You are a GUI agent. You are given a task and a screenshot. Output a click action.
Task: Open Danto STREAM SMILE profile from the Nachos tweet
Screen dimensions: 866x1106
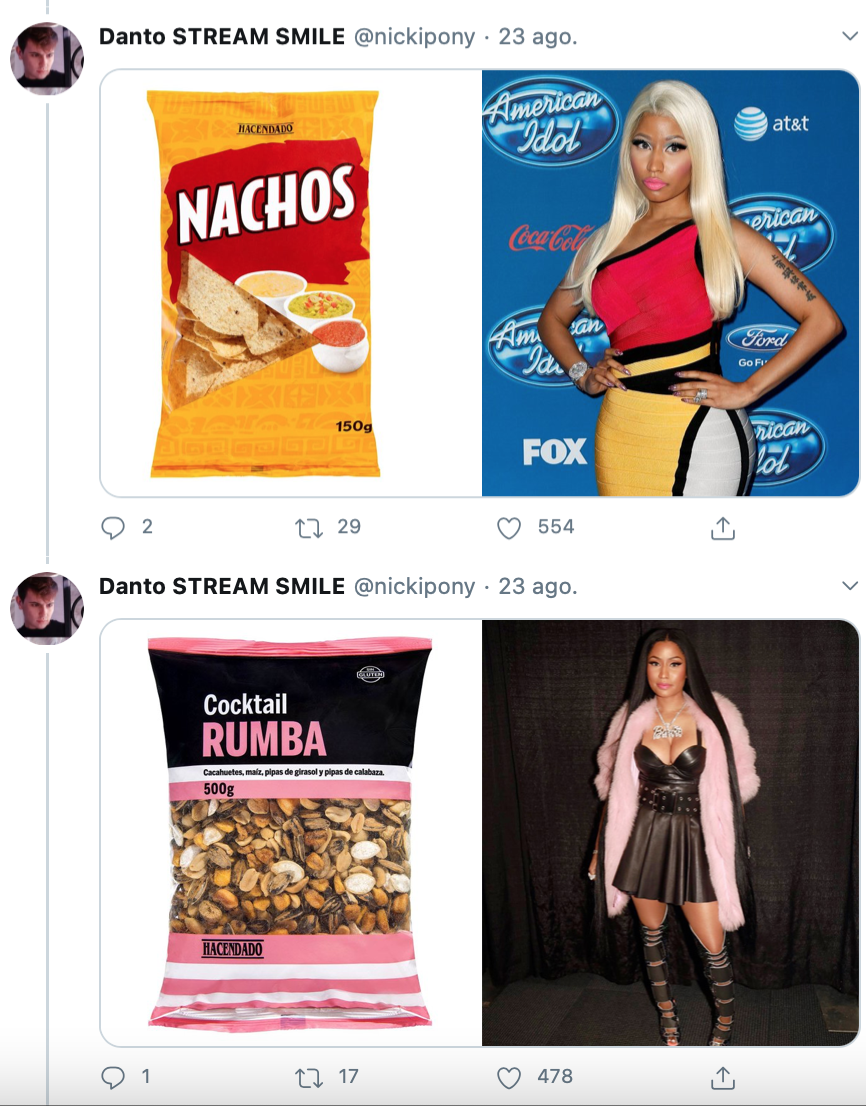[x=222, y=37]
